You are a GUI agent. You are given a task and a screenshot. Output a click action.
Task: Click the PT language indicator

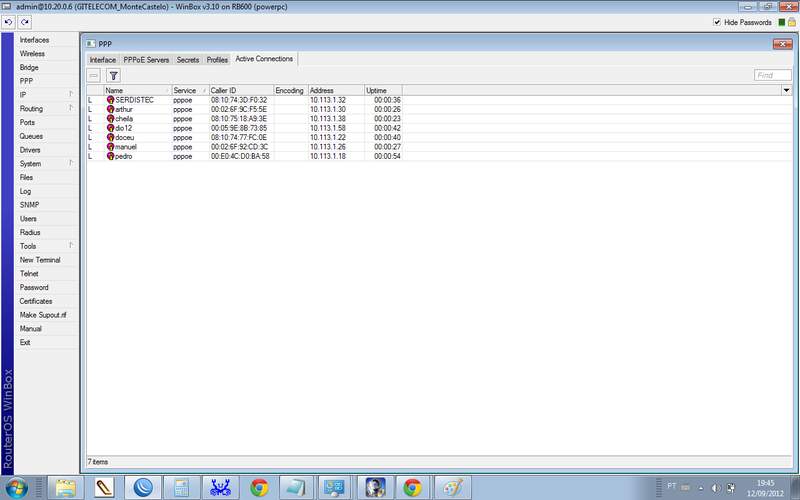coord(671,487)
